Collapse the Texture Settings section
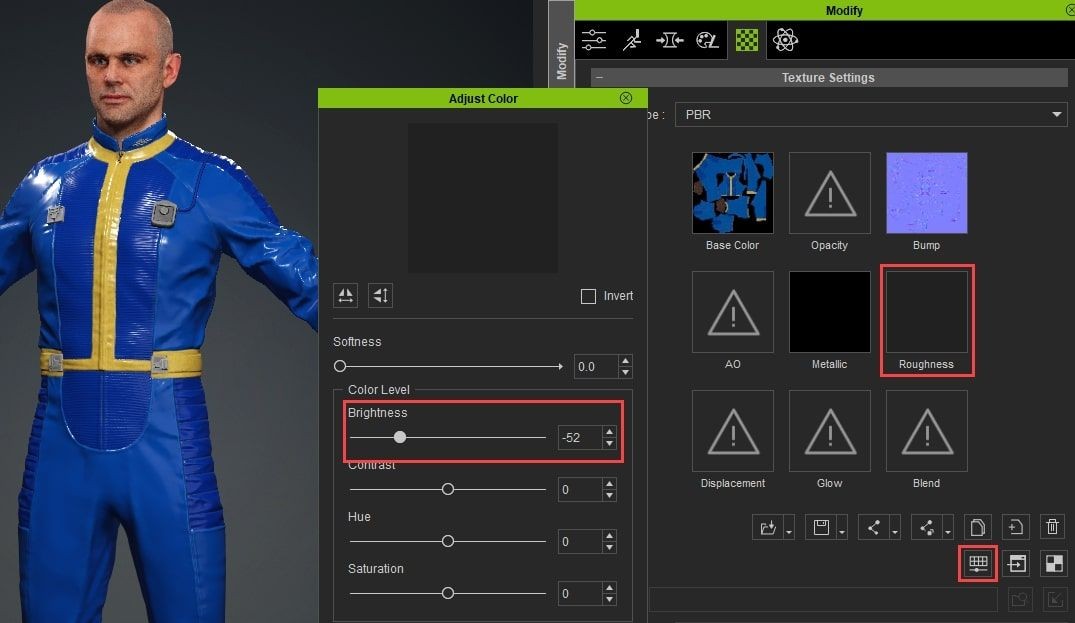 pyautogui.click(x=599, y=78)
